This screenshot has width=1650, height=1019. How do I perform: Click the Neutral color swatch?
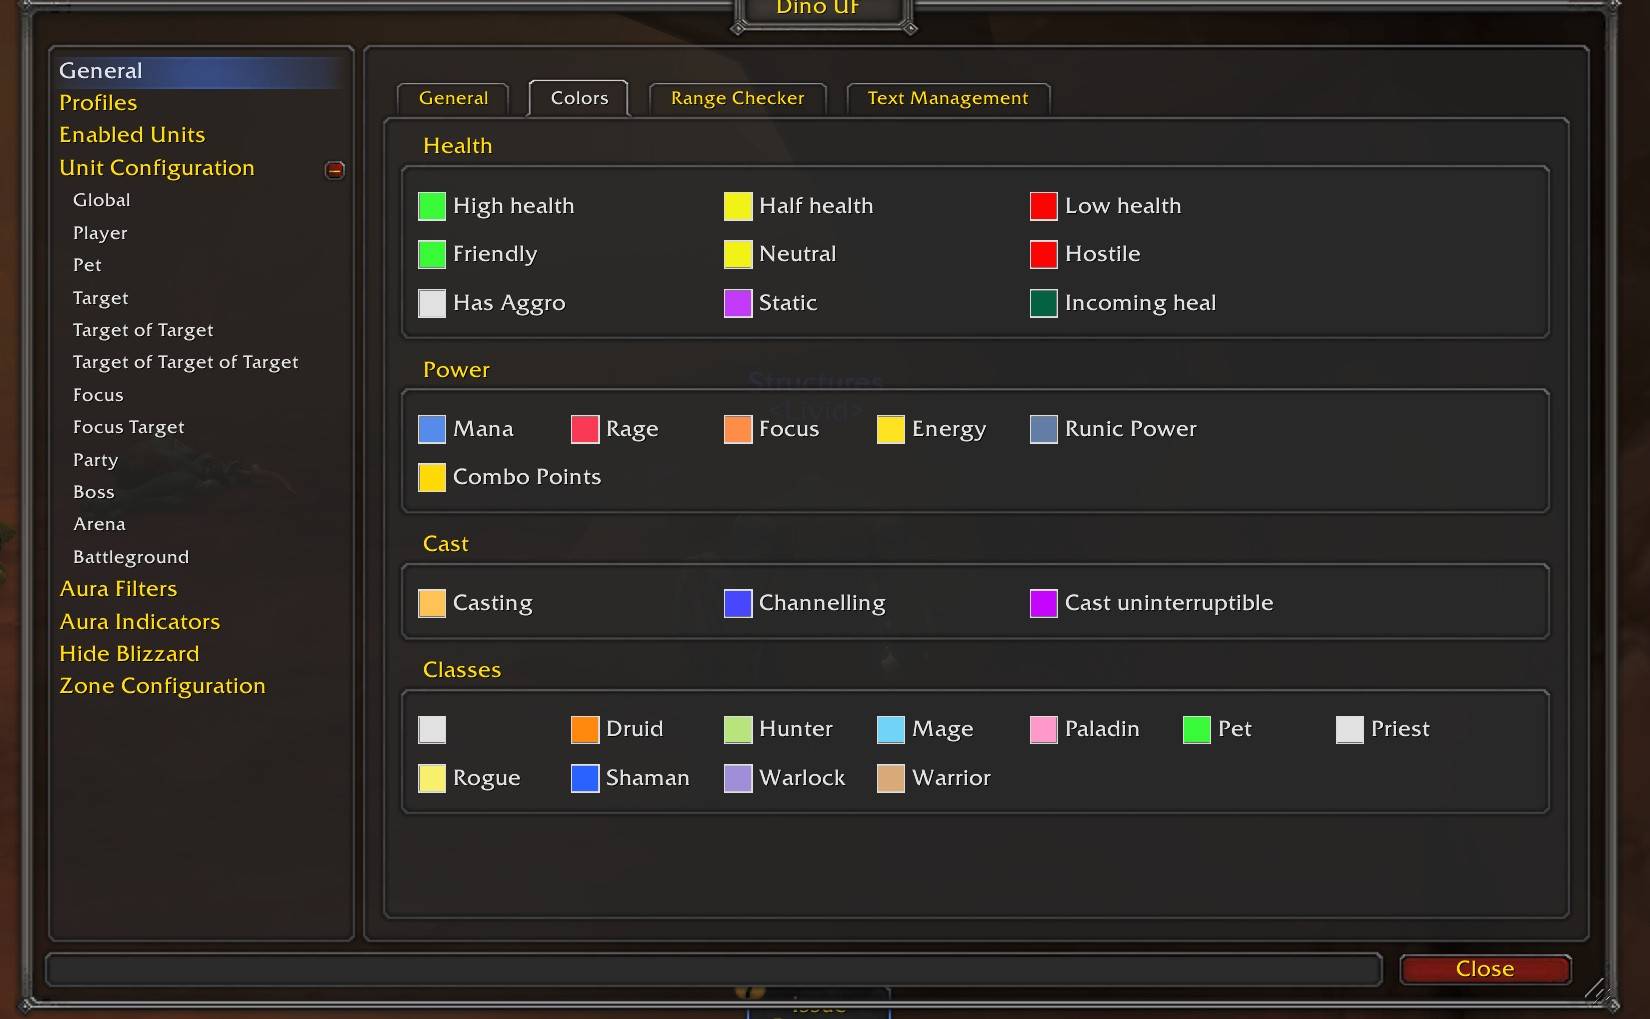click(x=737, y=254)
